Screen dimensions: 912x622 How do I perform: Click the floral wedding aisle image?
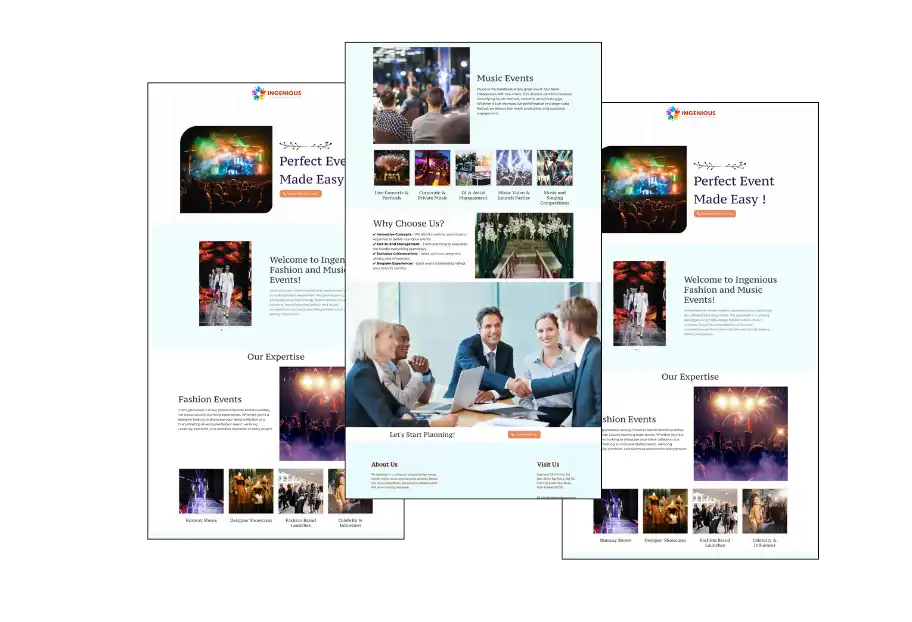[524, 245]
